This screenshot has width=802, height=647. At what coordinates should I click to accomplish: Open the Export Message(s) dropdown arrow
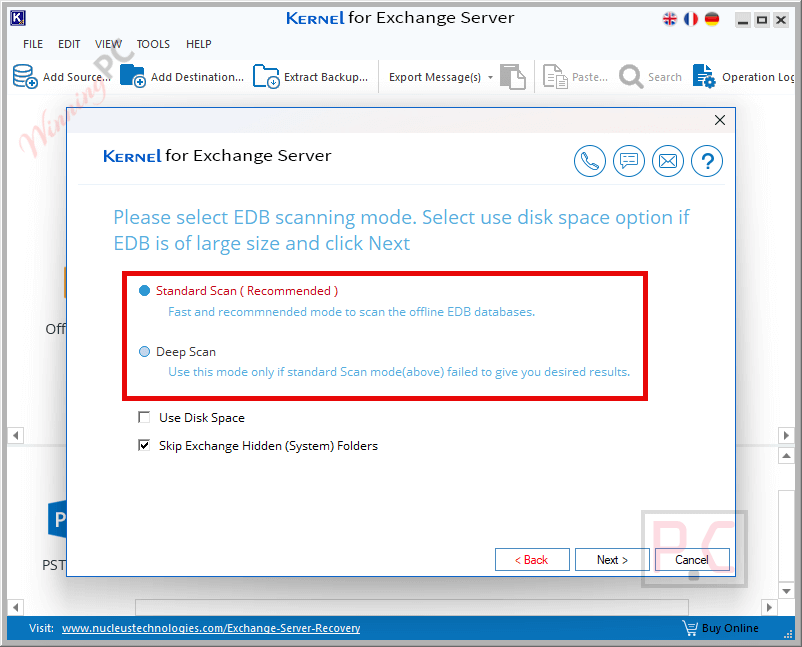pyautogui.click(x=490, y=77)
